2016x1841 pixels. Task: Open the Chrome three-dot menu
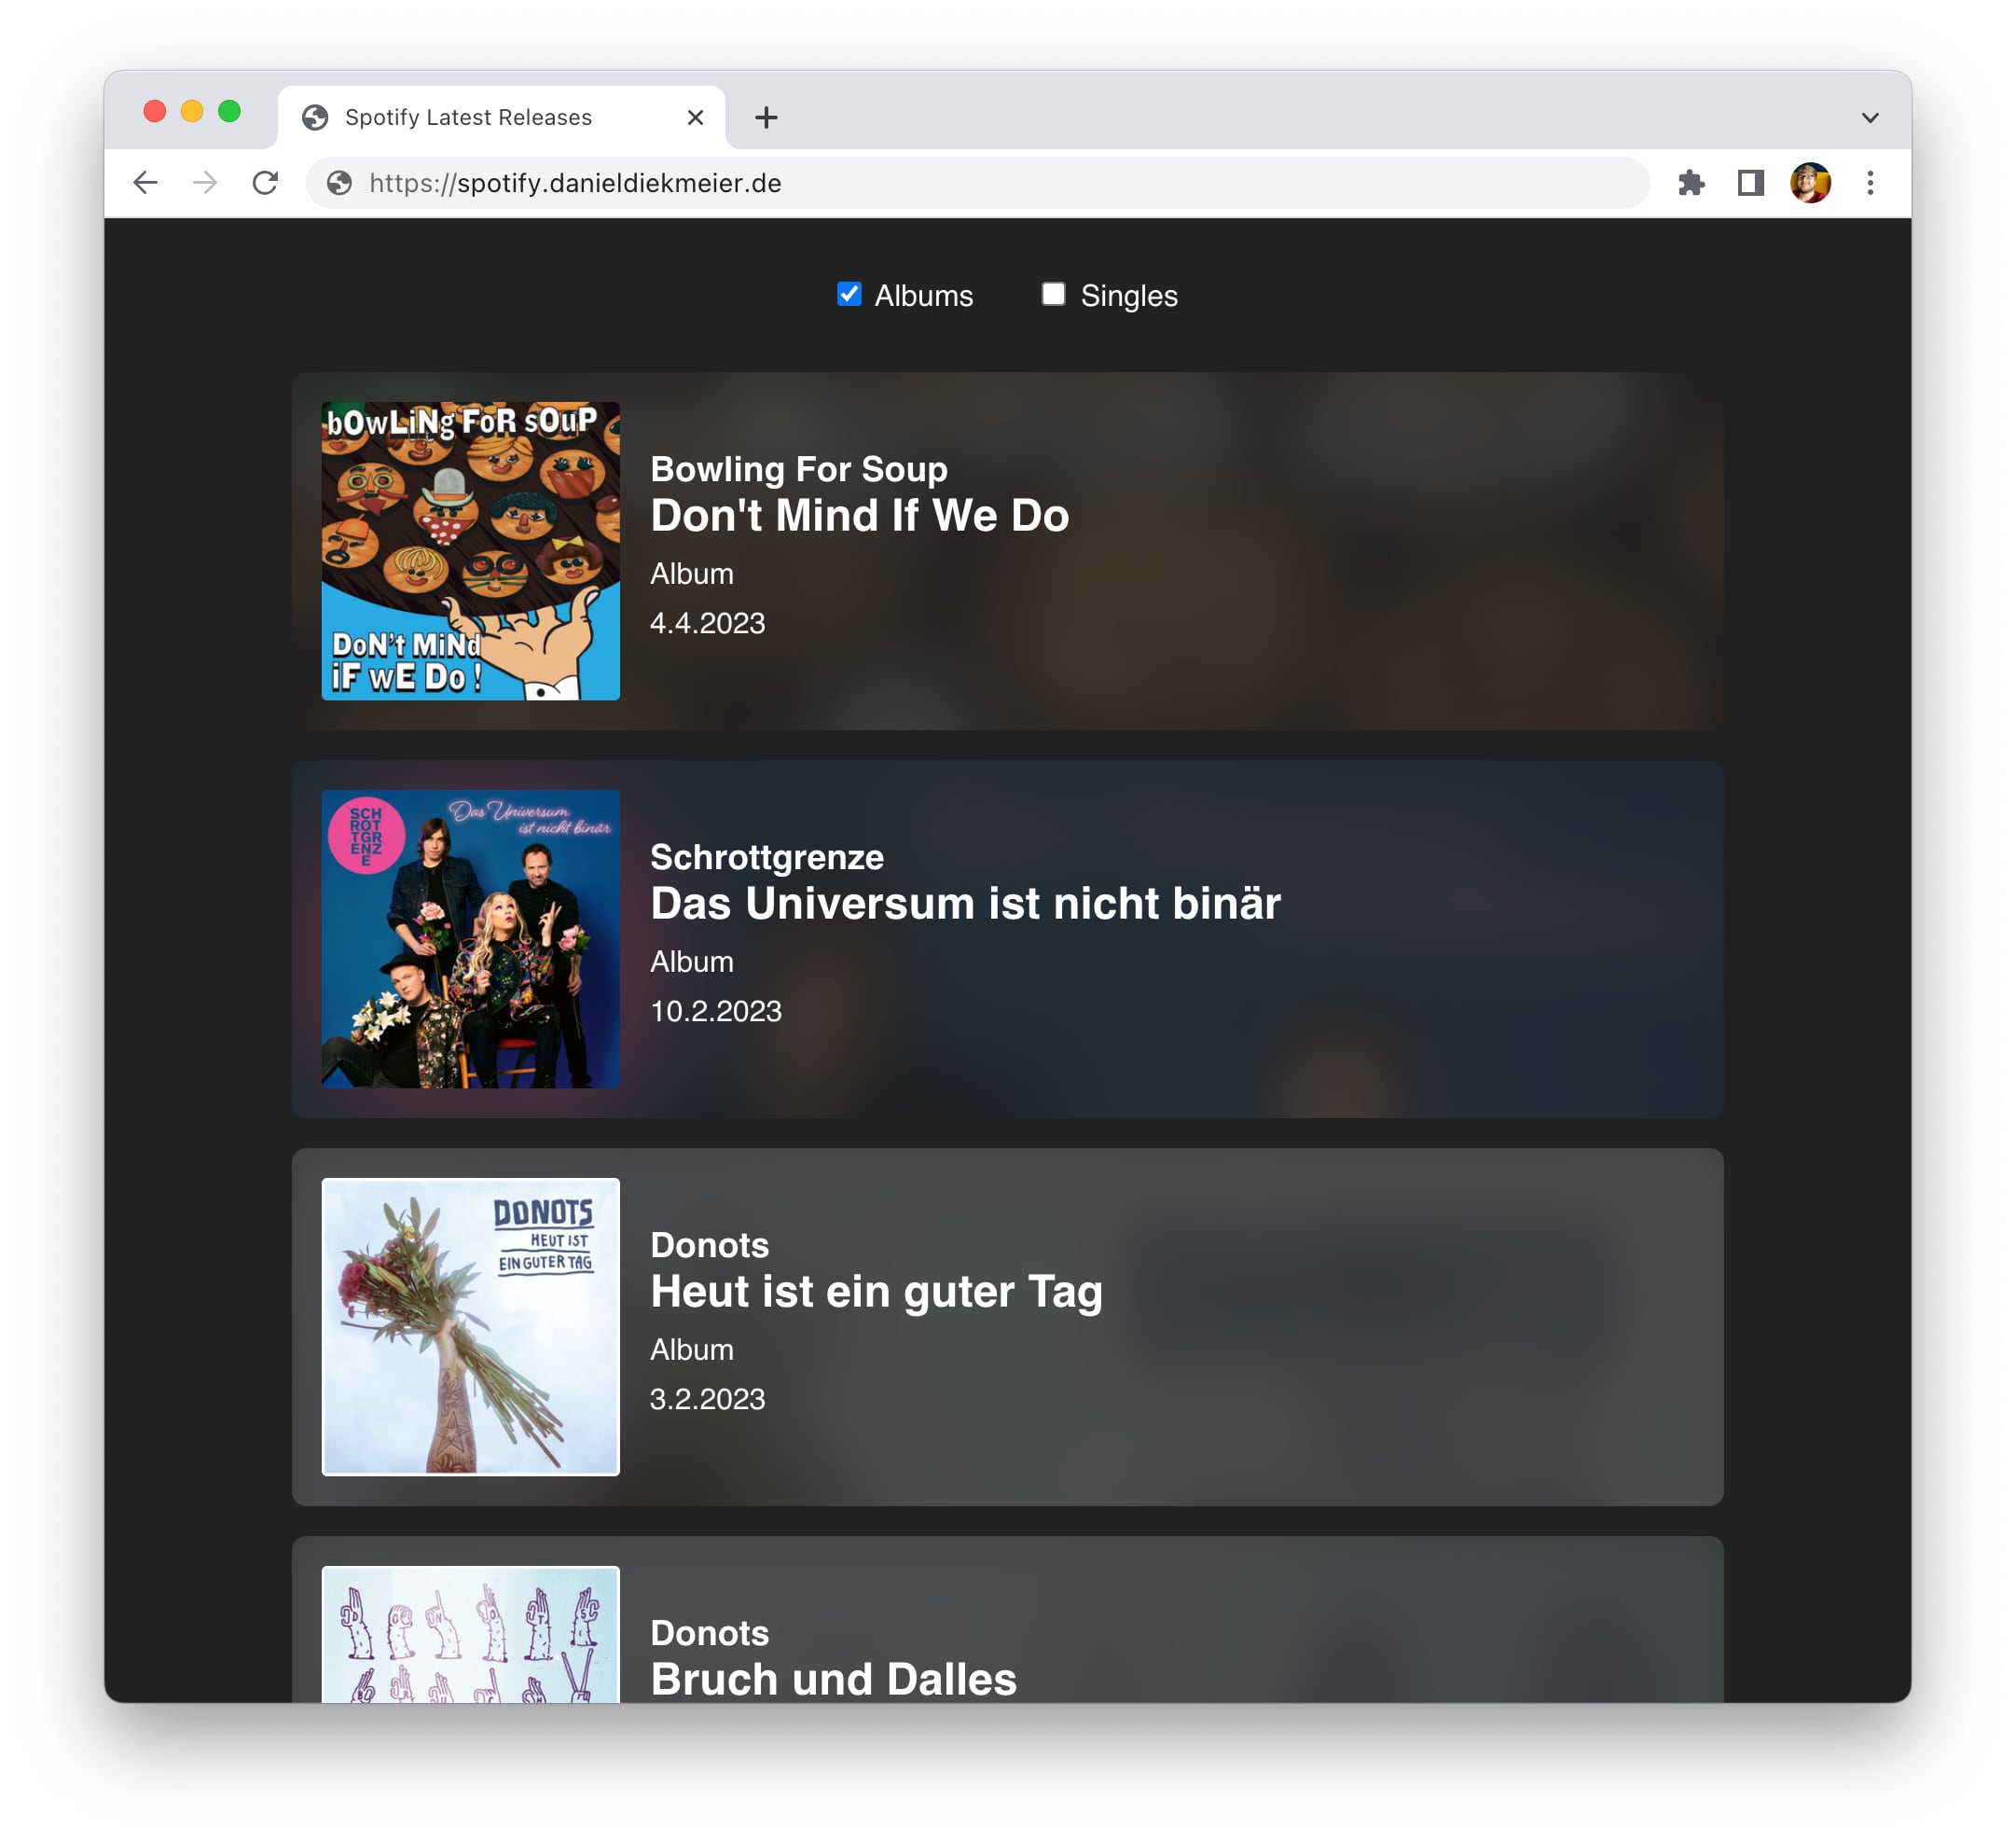click(1870, 183)
